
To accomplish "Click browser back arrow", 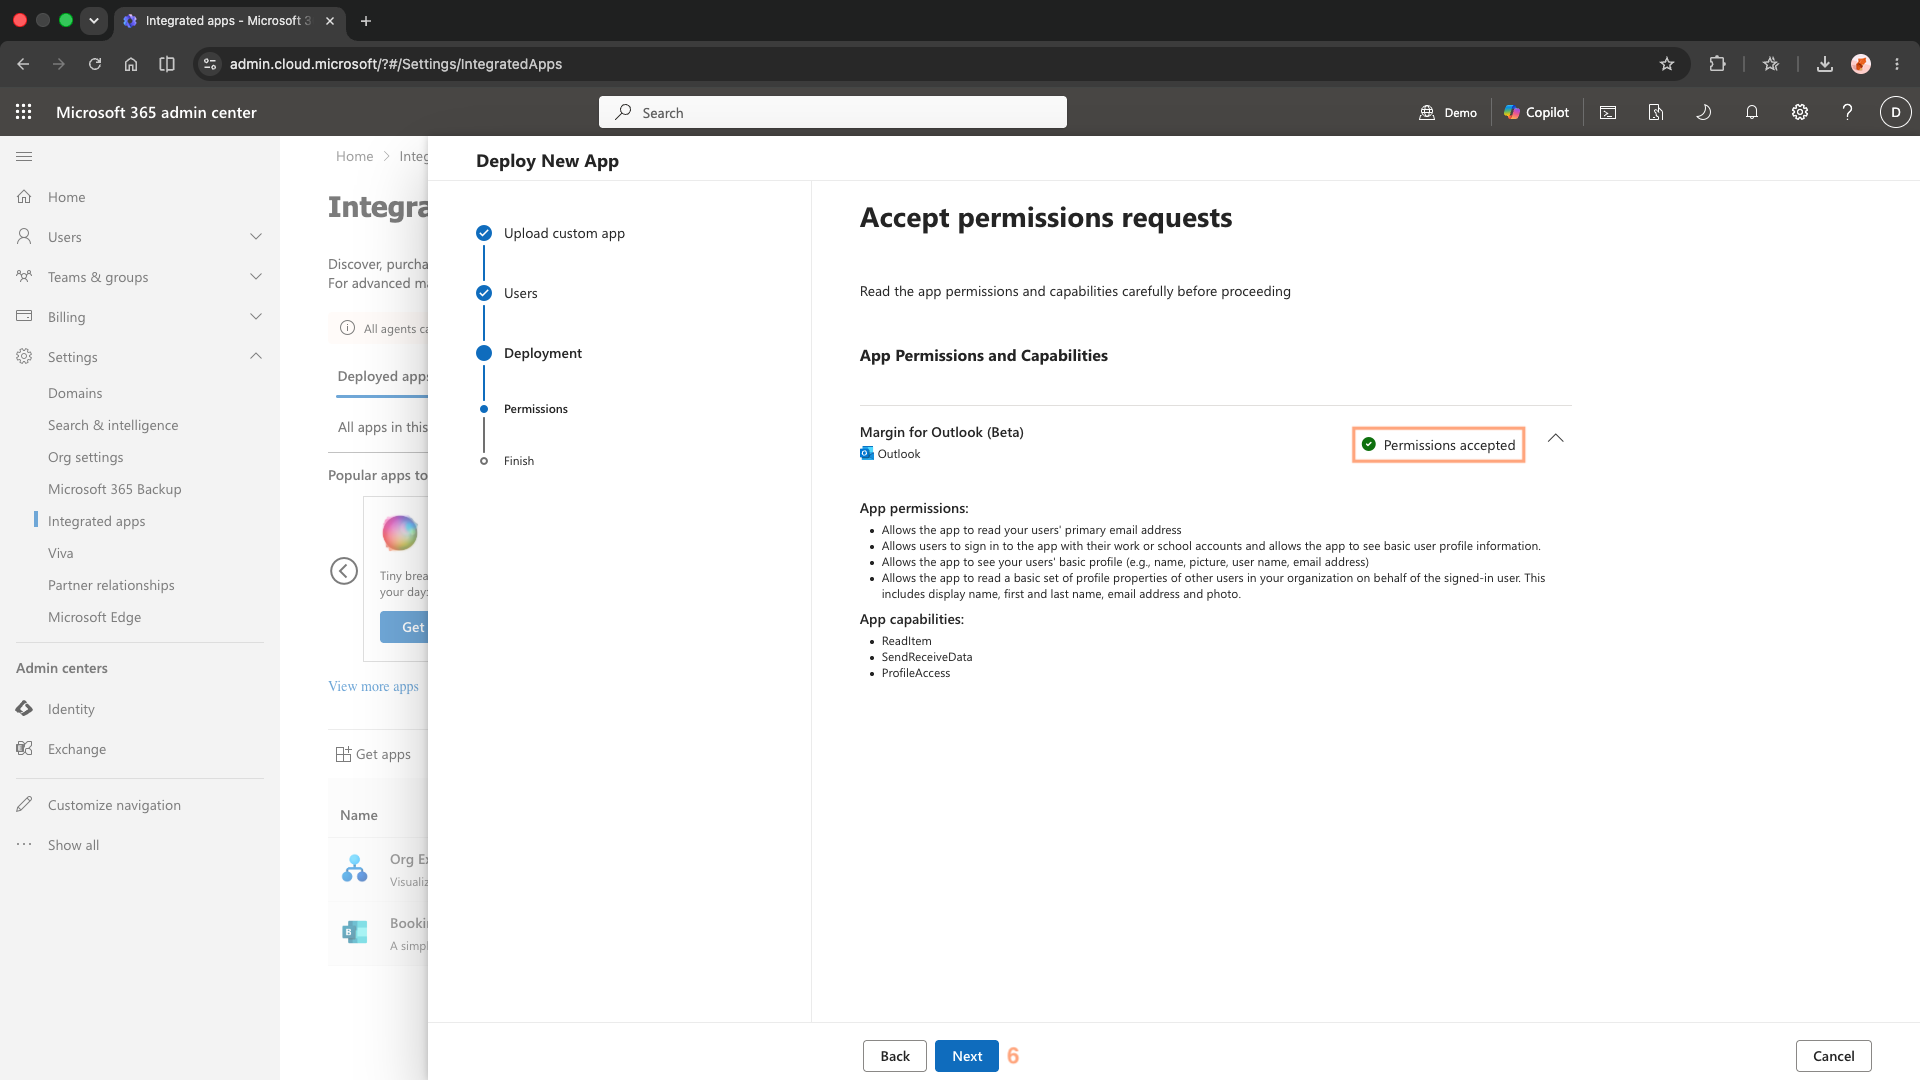I will click(x=23, y=64).
